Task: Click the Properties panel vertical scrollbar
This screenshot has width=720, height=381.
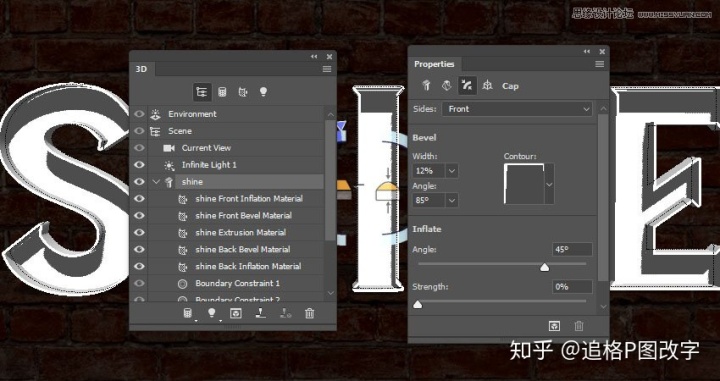Action: 603,197
